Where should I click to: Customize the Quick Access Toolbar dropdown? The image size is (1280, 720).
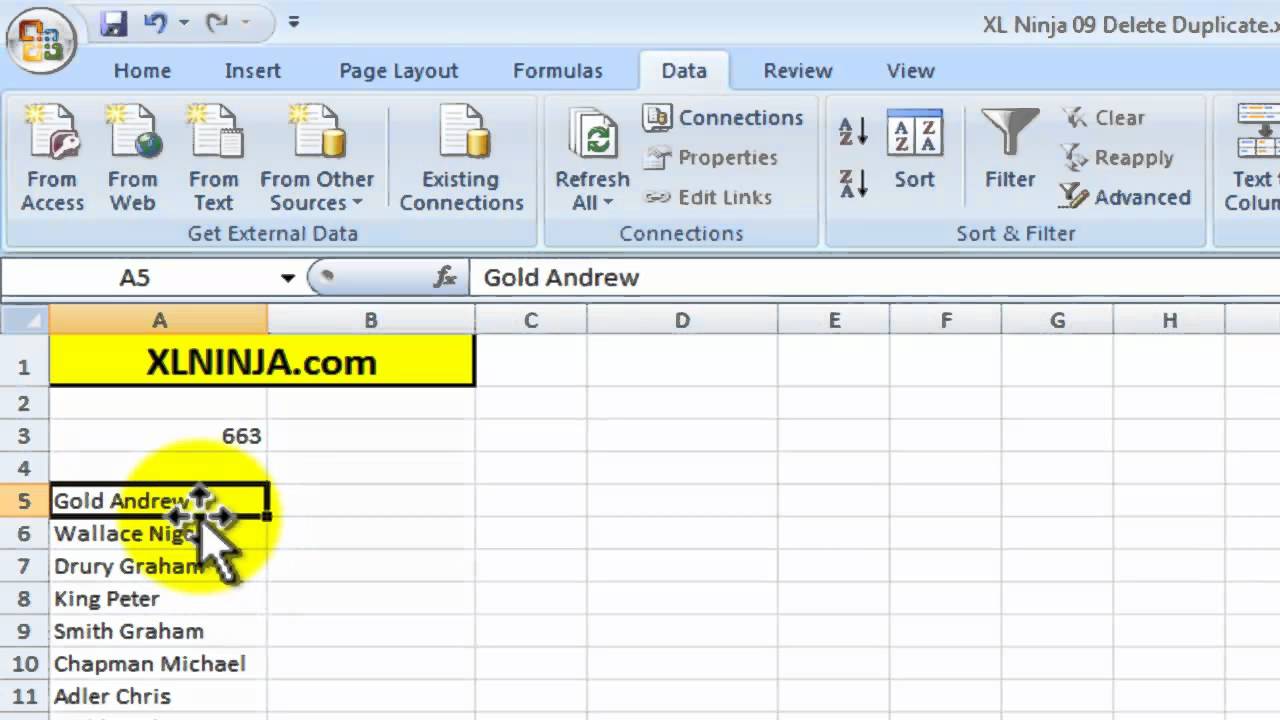point(293,22)
